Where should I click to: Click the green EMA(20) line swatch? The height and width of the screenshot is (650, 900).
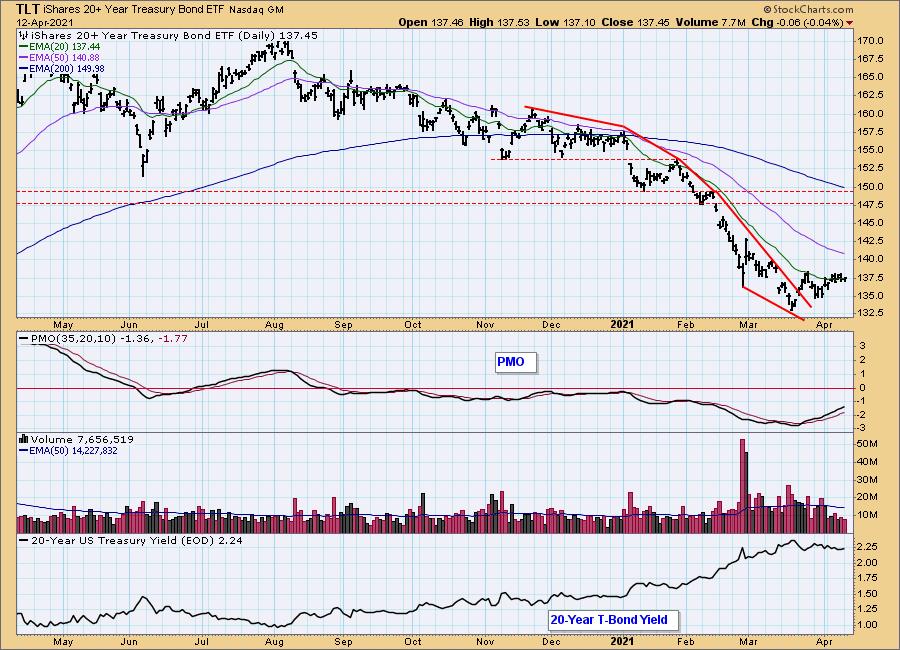24,47
